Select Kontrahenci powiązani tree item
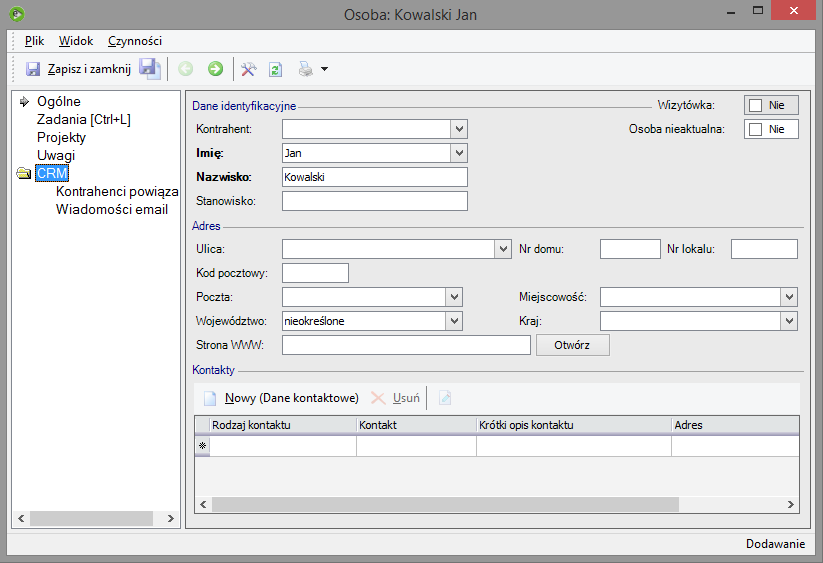Image resolution: width=823 pixels, height=563 pixels. (117, 192)
